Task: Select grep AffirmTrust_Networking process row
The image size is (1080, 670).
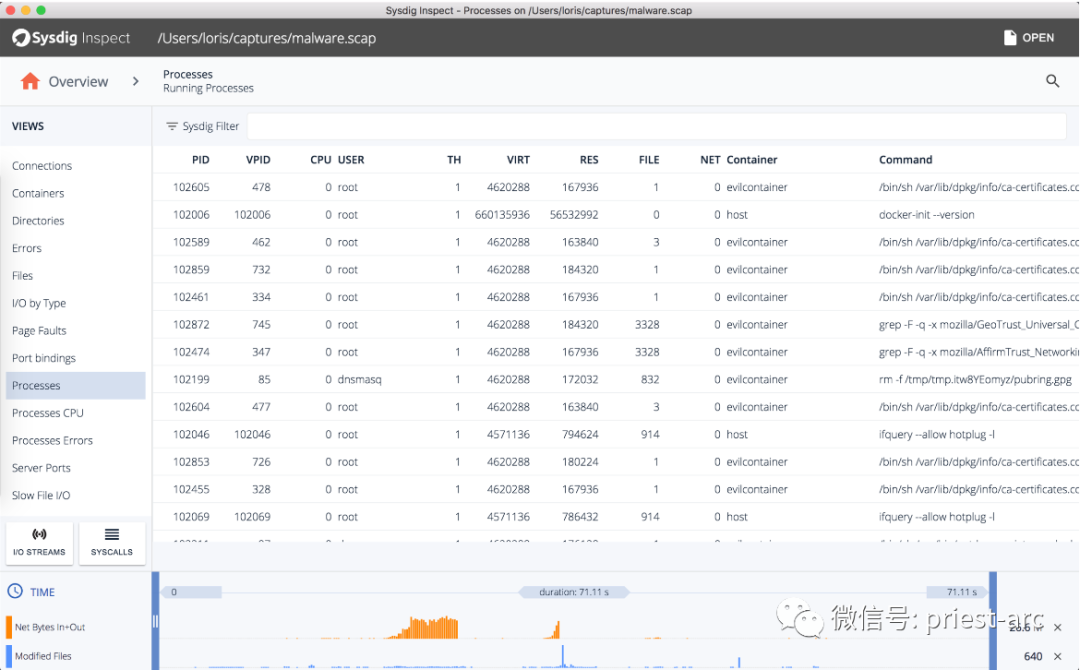Action: click(616, 352)
